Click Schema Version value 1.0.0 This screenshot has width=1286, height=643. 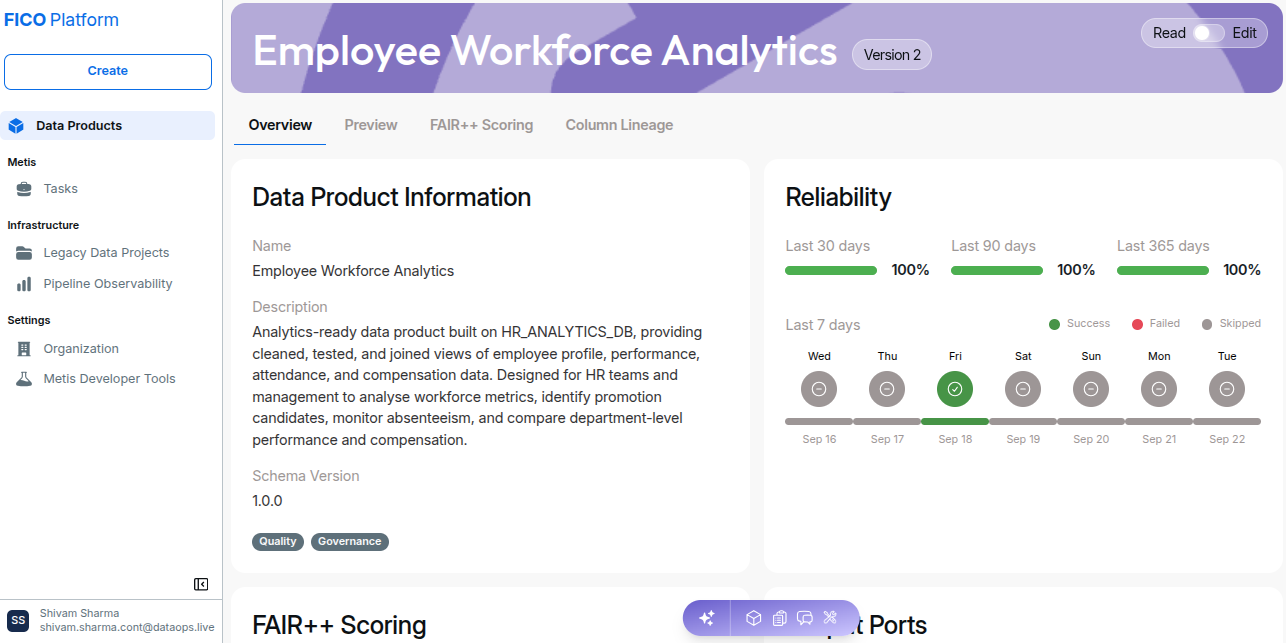[267, 501]
